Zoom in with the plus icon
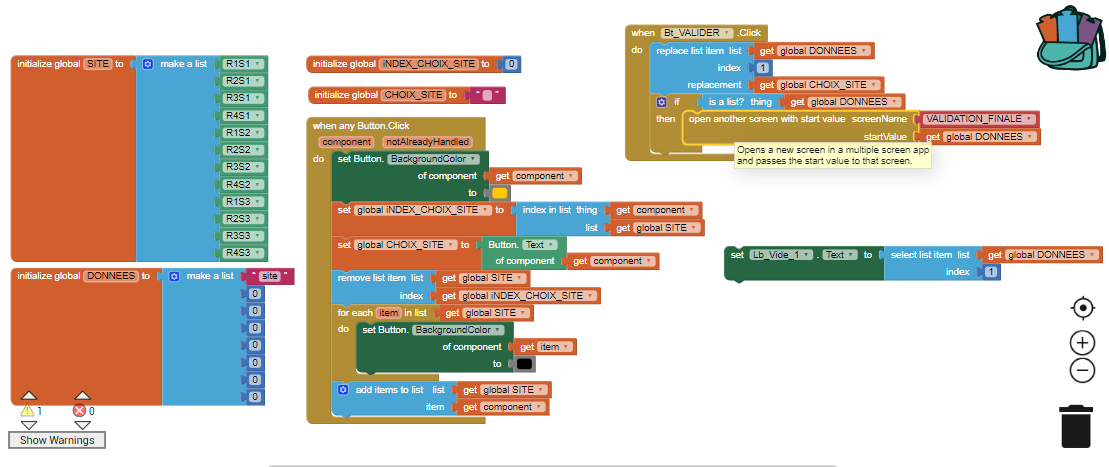The height and width of the screenshot is (467, 1109). click(1082, 343)
